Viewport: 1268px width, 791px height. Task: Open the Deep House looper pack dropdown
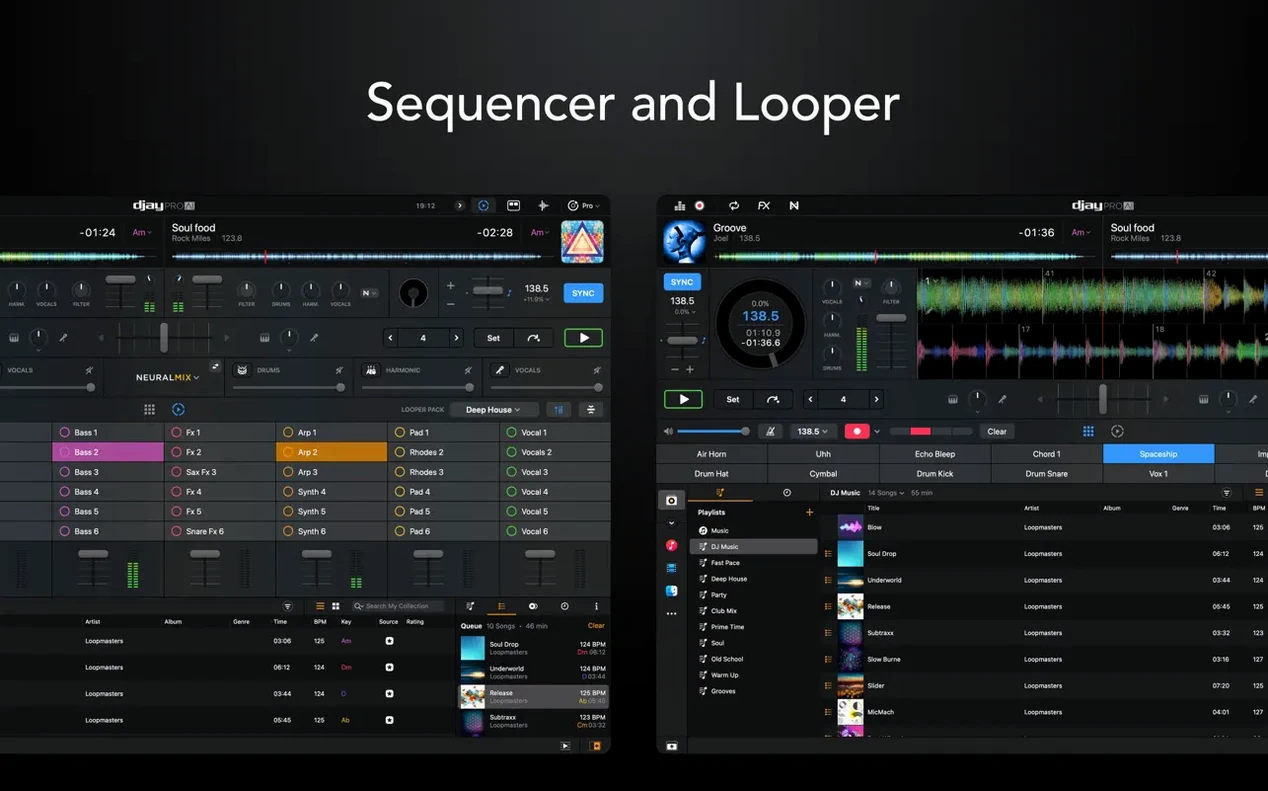pos(493,409)
